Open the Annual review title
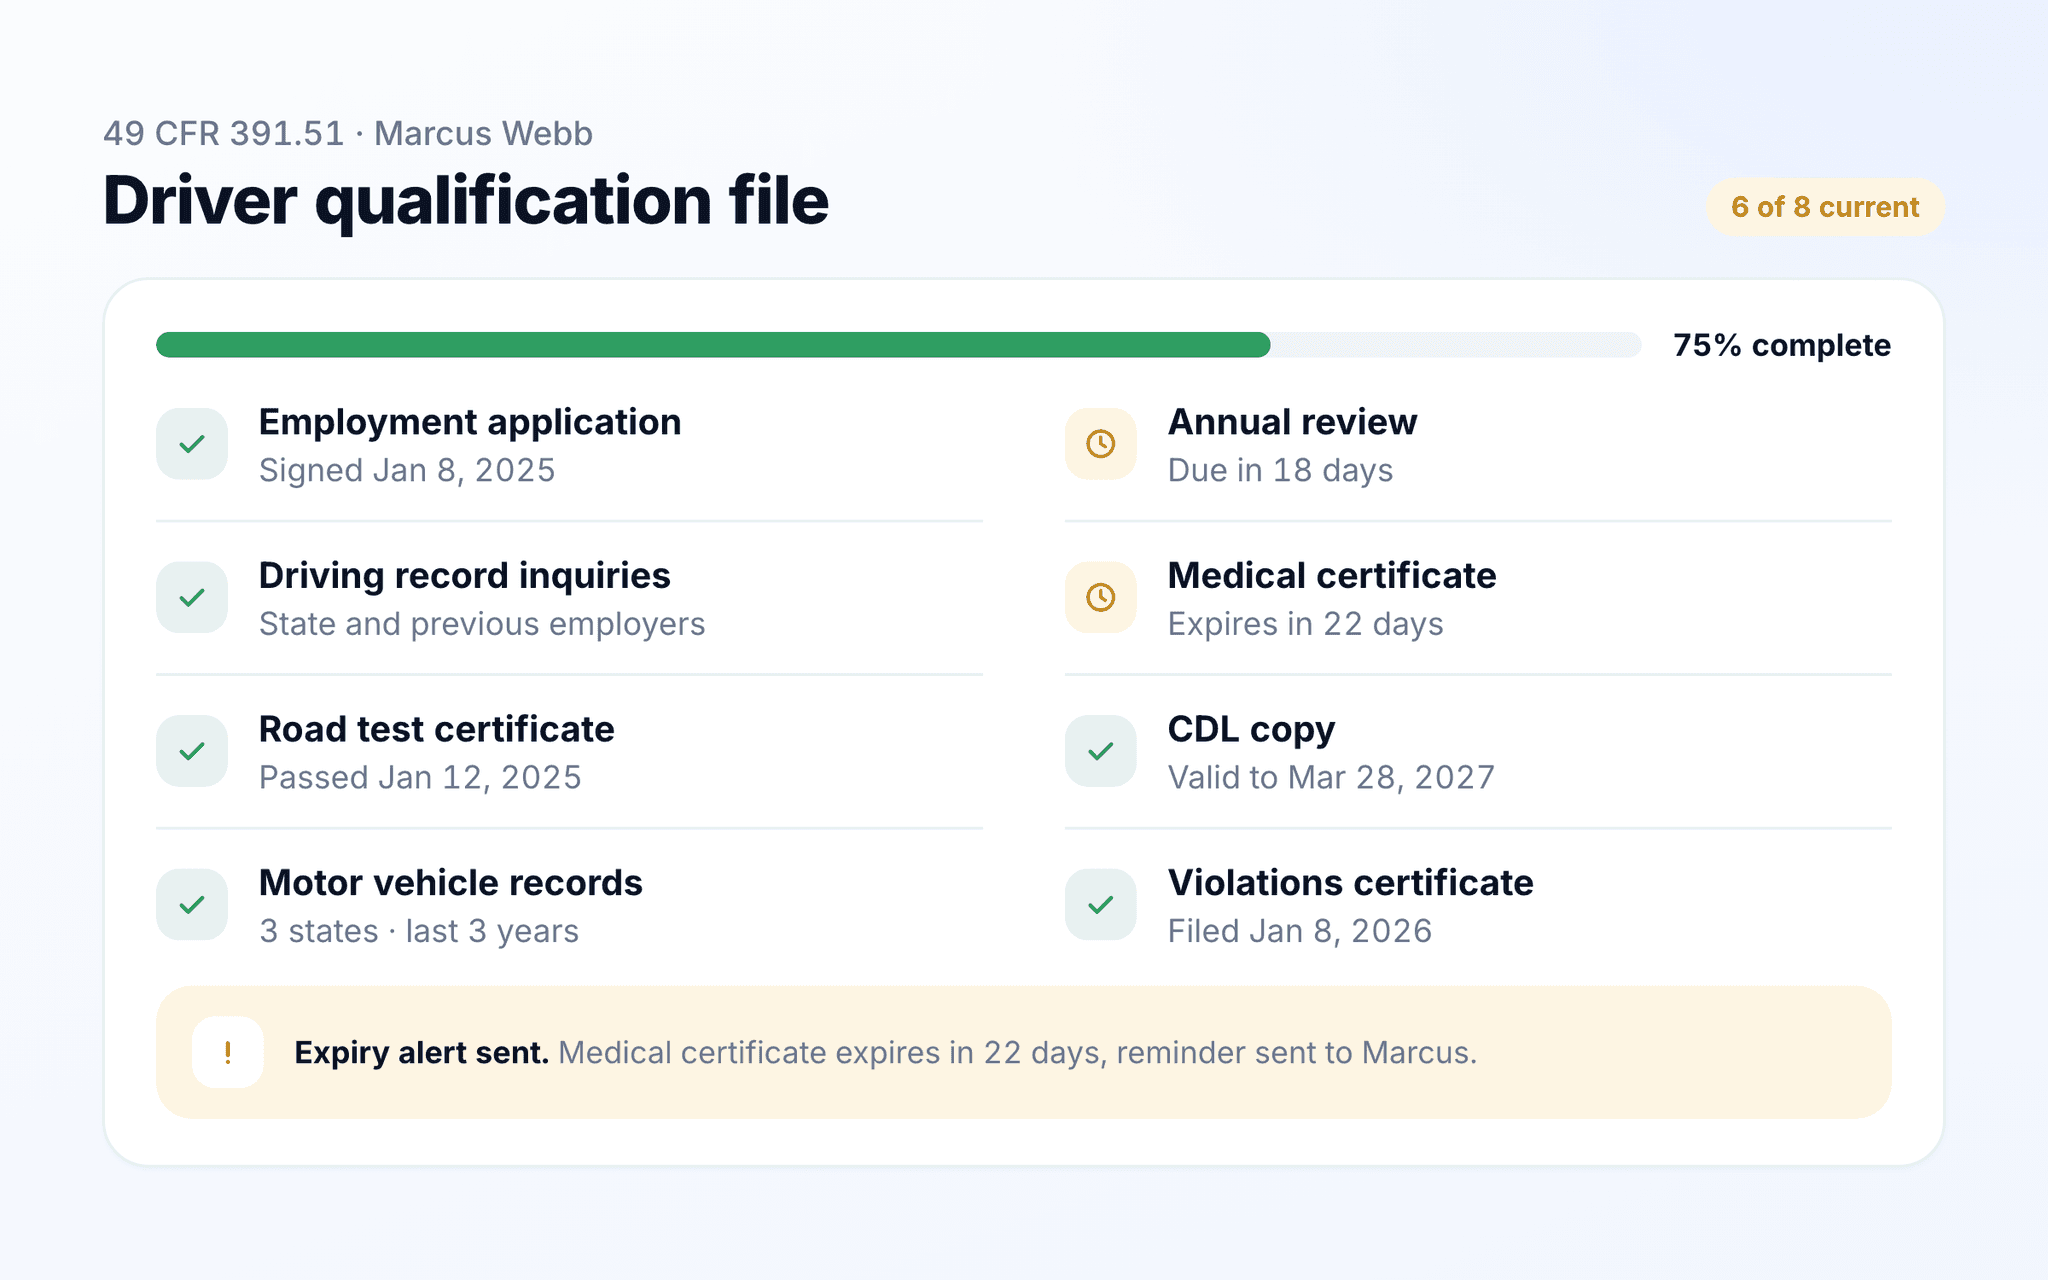 click(x=1293, y=422)
